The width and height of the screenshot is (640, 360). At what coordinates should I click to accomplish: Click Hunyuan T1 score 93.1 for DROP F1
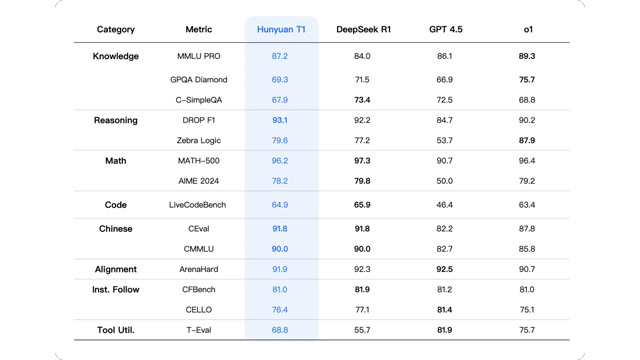(x=280, y=120)
